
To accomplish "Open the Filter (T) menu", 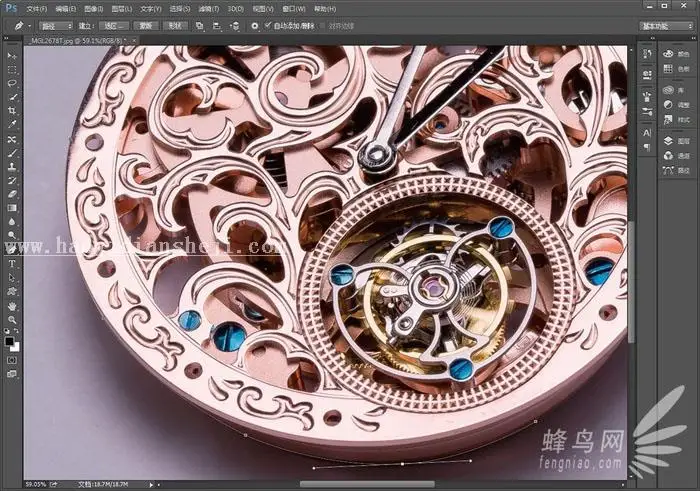I will click(209, 9).
